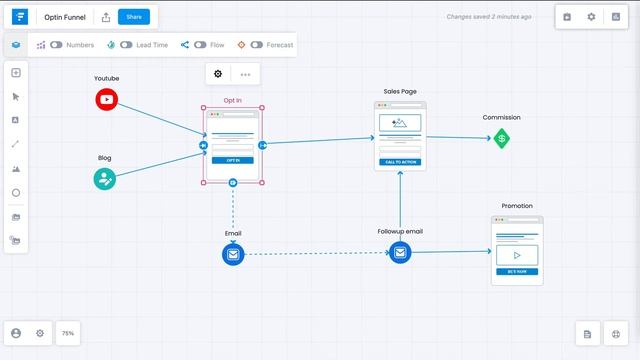Click the Sales Page label
Viewport: 640px width, 360px height.
(400, 91)
